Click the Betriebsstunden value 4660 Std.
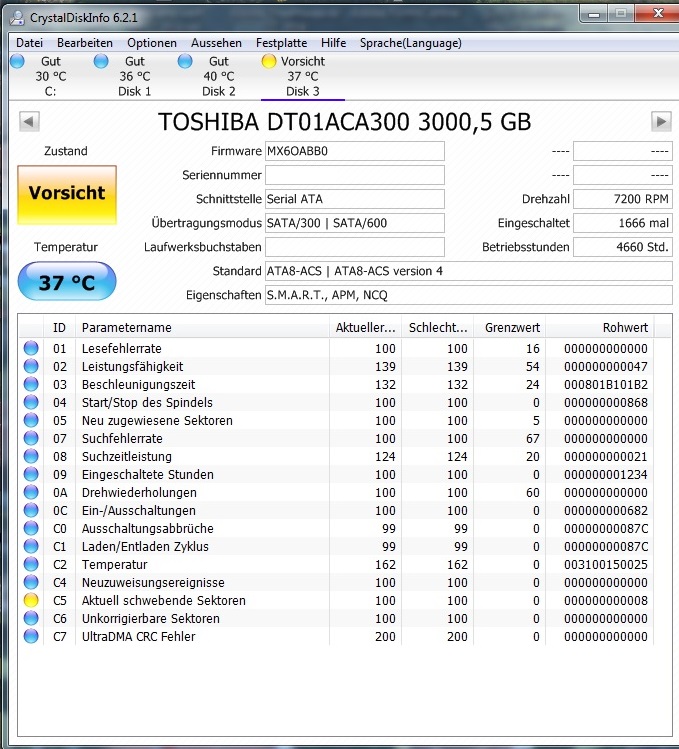 623,247
